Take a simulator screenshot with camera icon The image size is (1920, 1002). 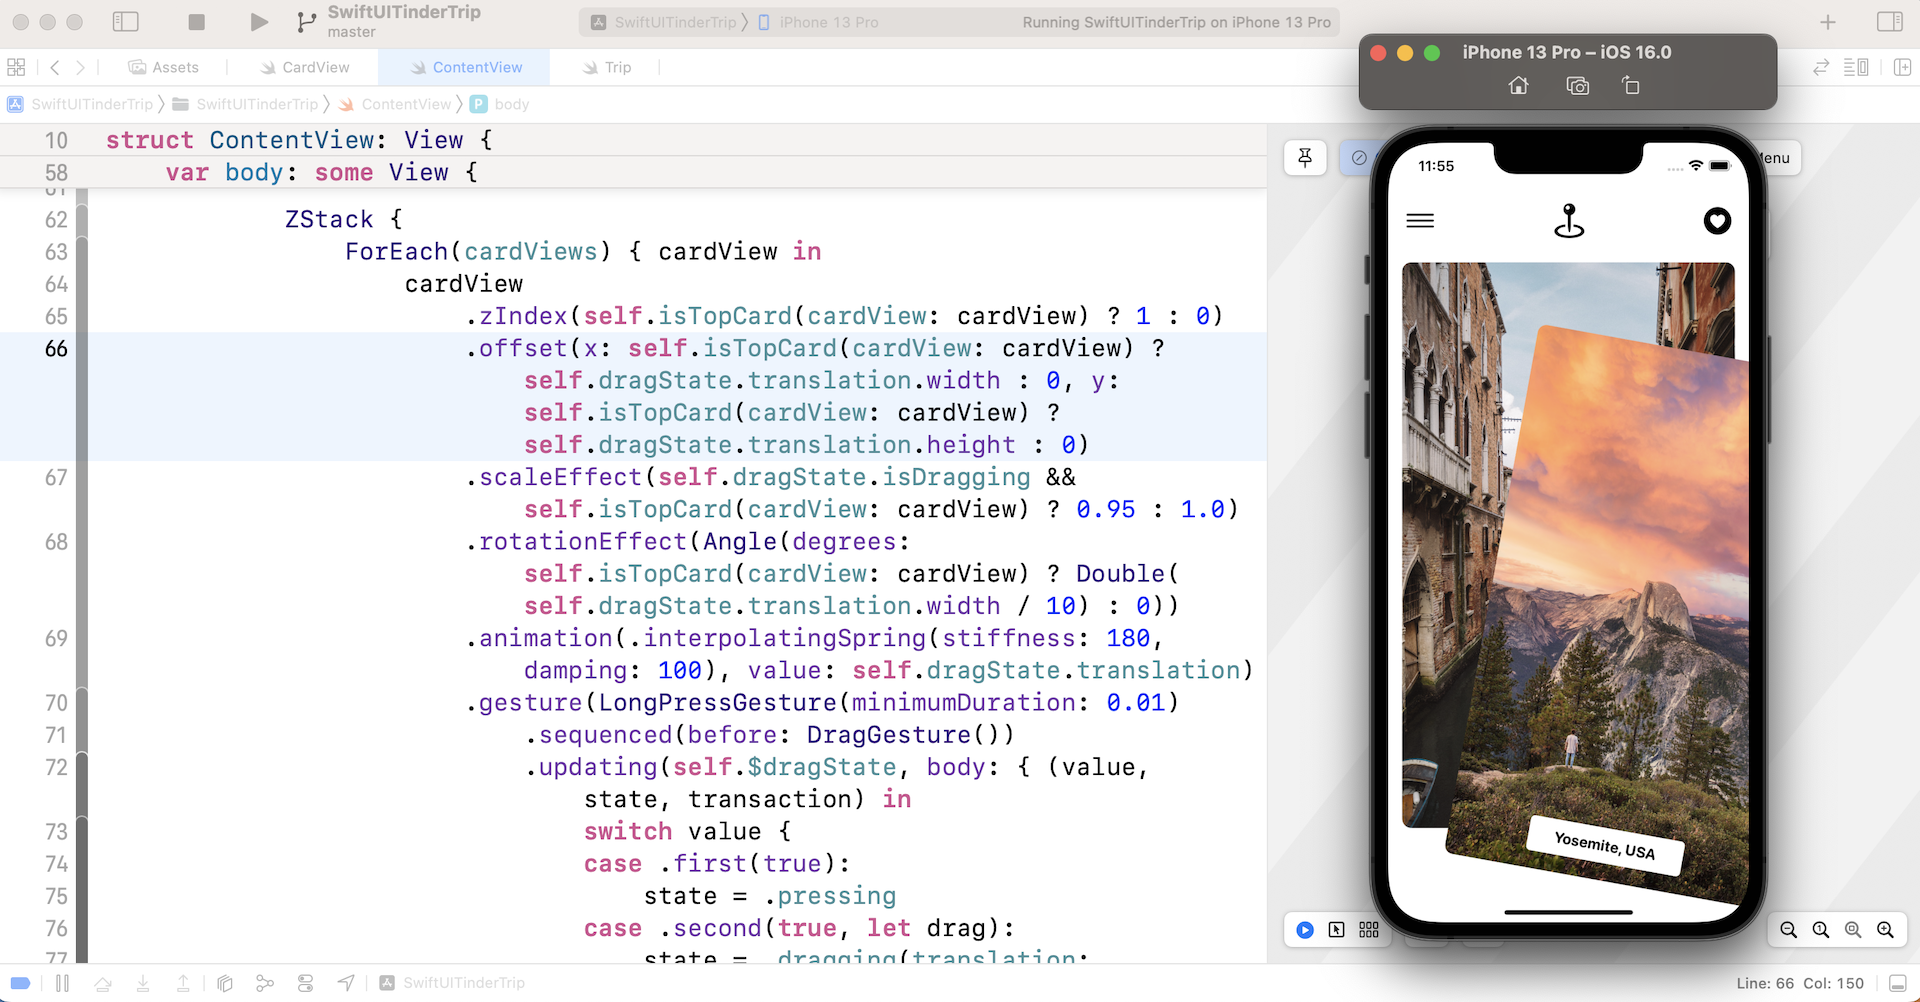tap(1577, 86)
